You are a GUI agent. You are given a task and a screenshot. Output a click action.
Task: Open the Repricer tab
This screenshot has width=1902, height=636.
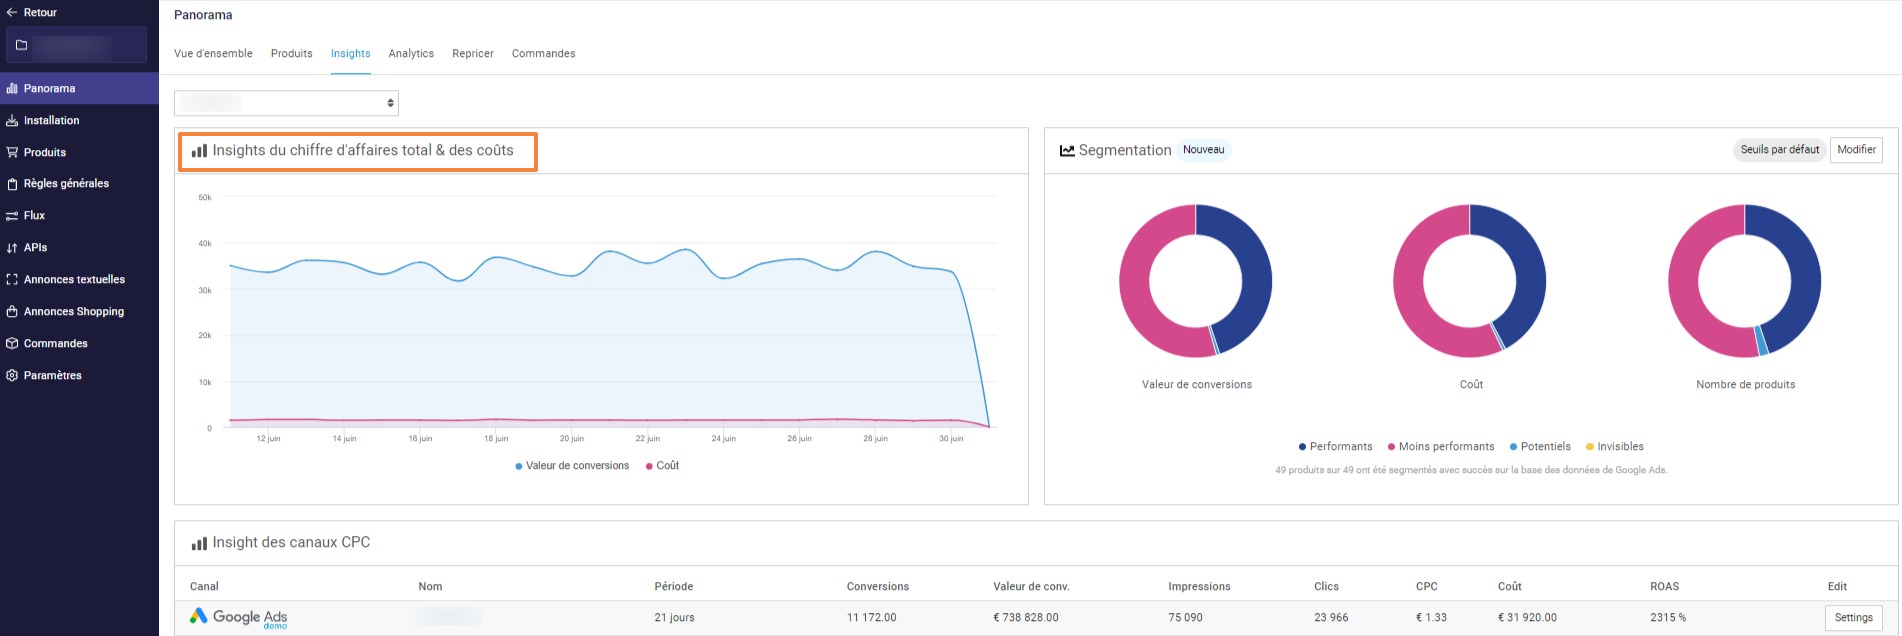coord(473,53)
